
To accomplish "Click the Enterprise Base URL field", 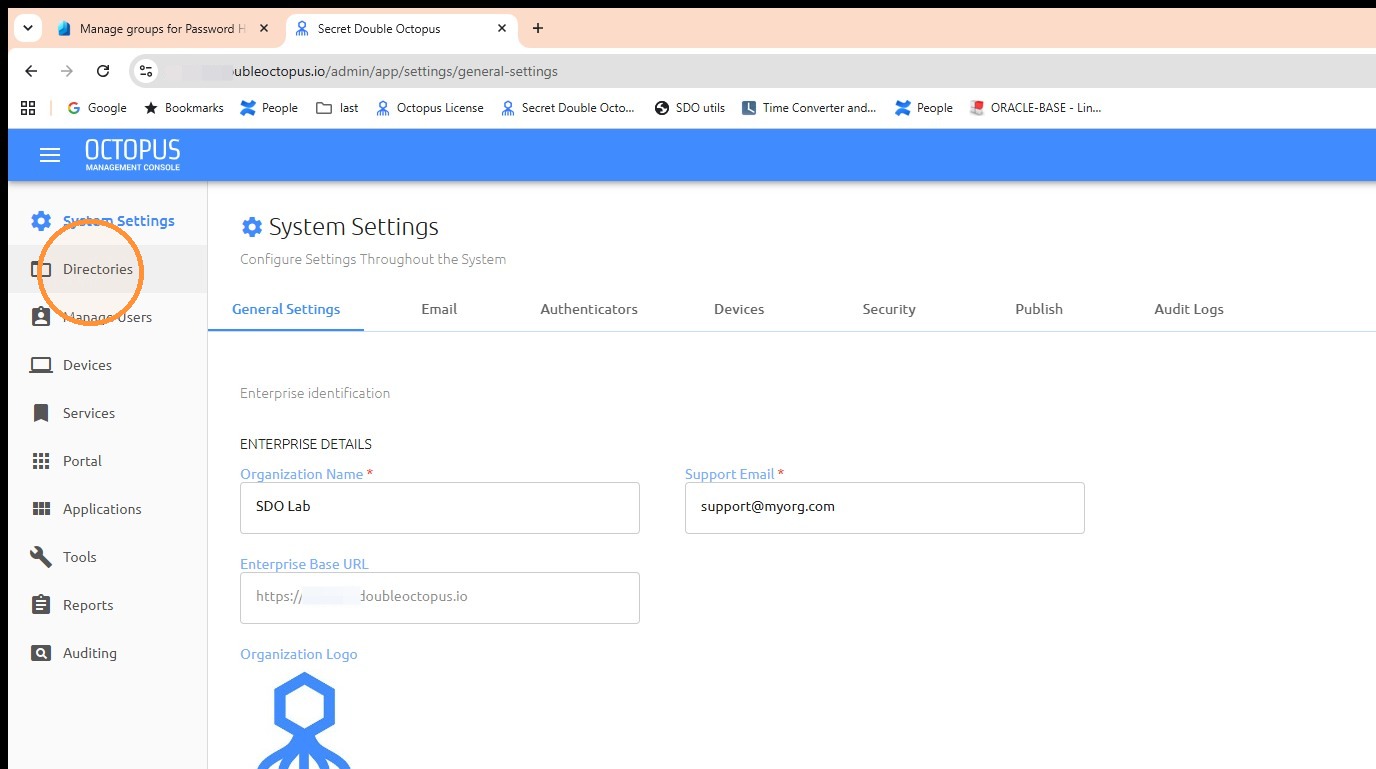I will point(440,598).
